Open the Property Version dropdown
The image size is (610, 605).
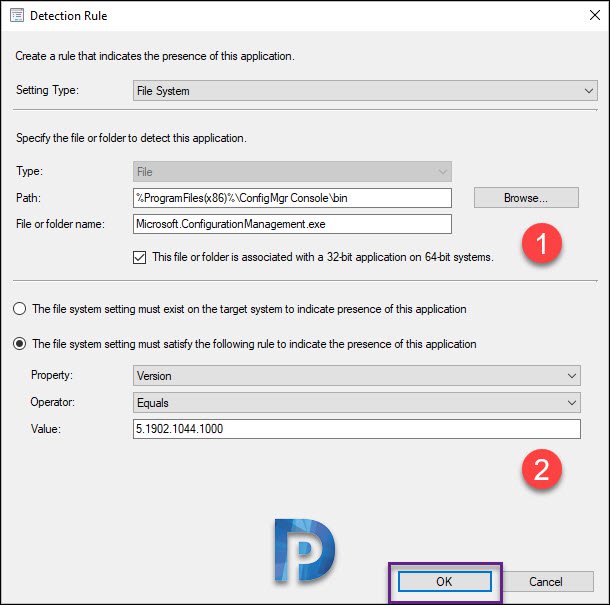point(357,376)
